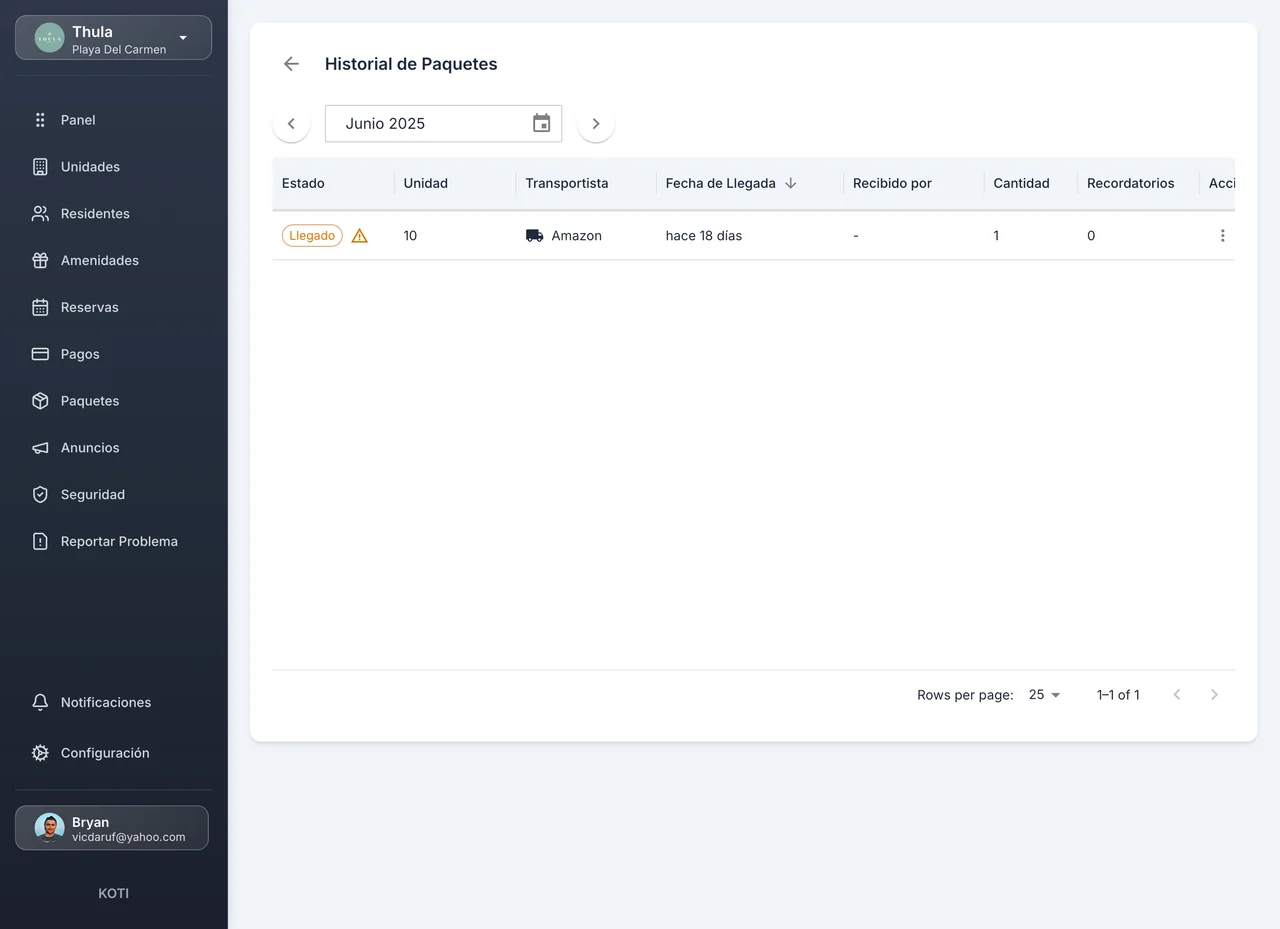1280x929 pixels.
Task: Sort by the Estado column header
Action: coord(303,183)
